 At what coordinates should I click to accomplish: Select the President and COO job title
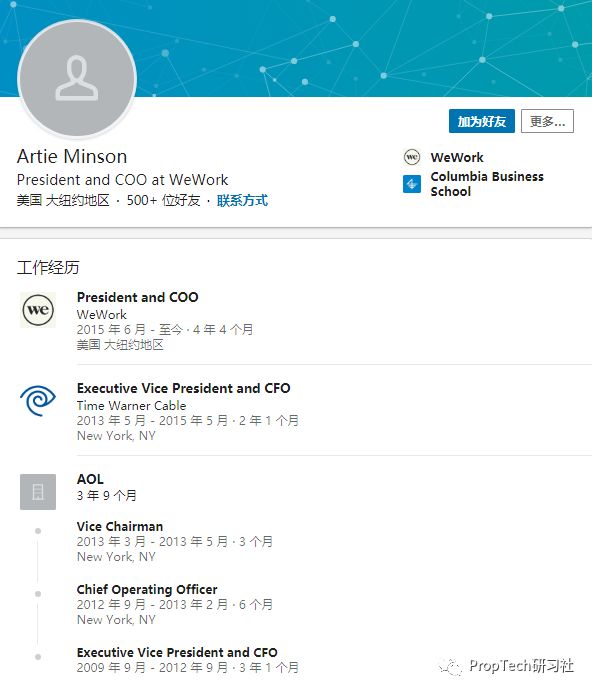click(137, 297)
